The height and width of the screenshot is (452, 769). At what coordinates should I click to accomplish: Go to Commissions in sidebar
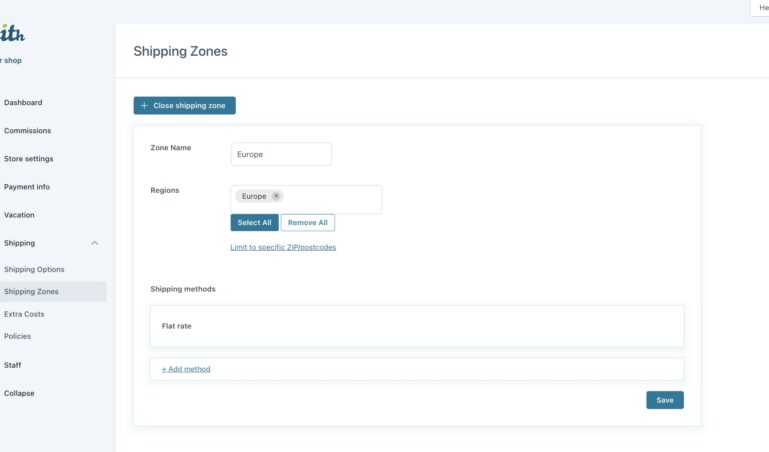[x=27, y=131]
